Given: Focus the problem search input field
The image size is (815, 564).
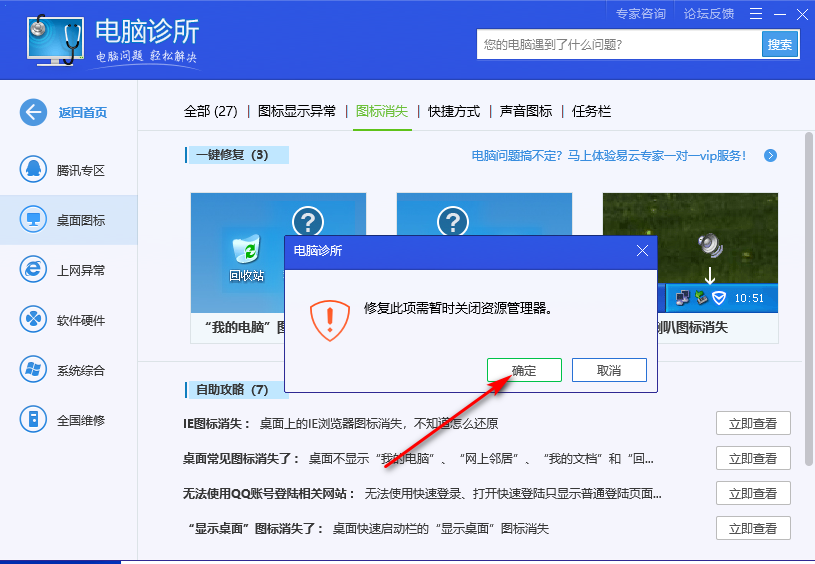Looking at the screenshot, I should coord(618,44).
